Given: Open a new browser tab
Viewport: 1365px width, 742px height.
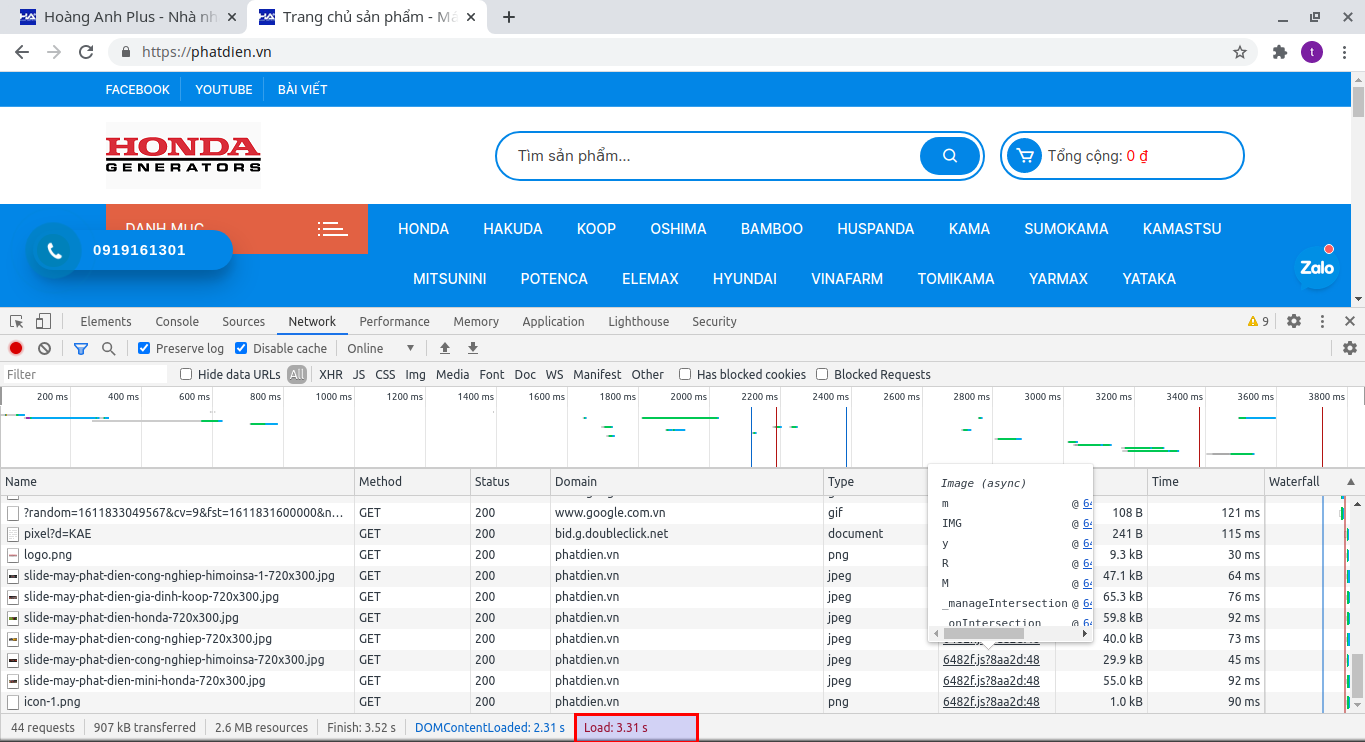Looking at the screenshot, I should pyautogui.click(x=509, y=17).
